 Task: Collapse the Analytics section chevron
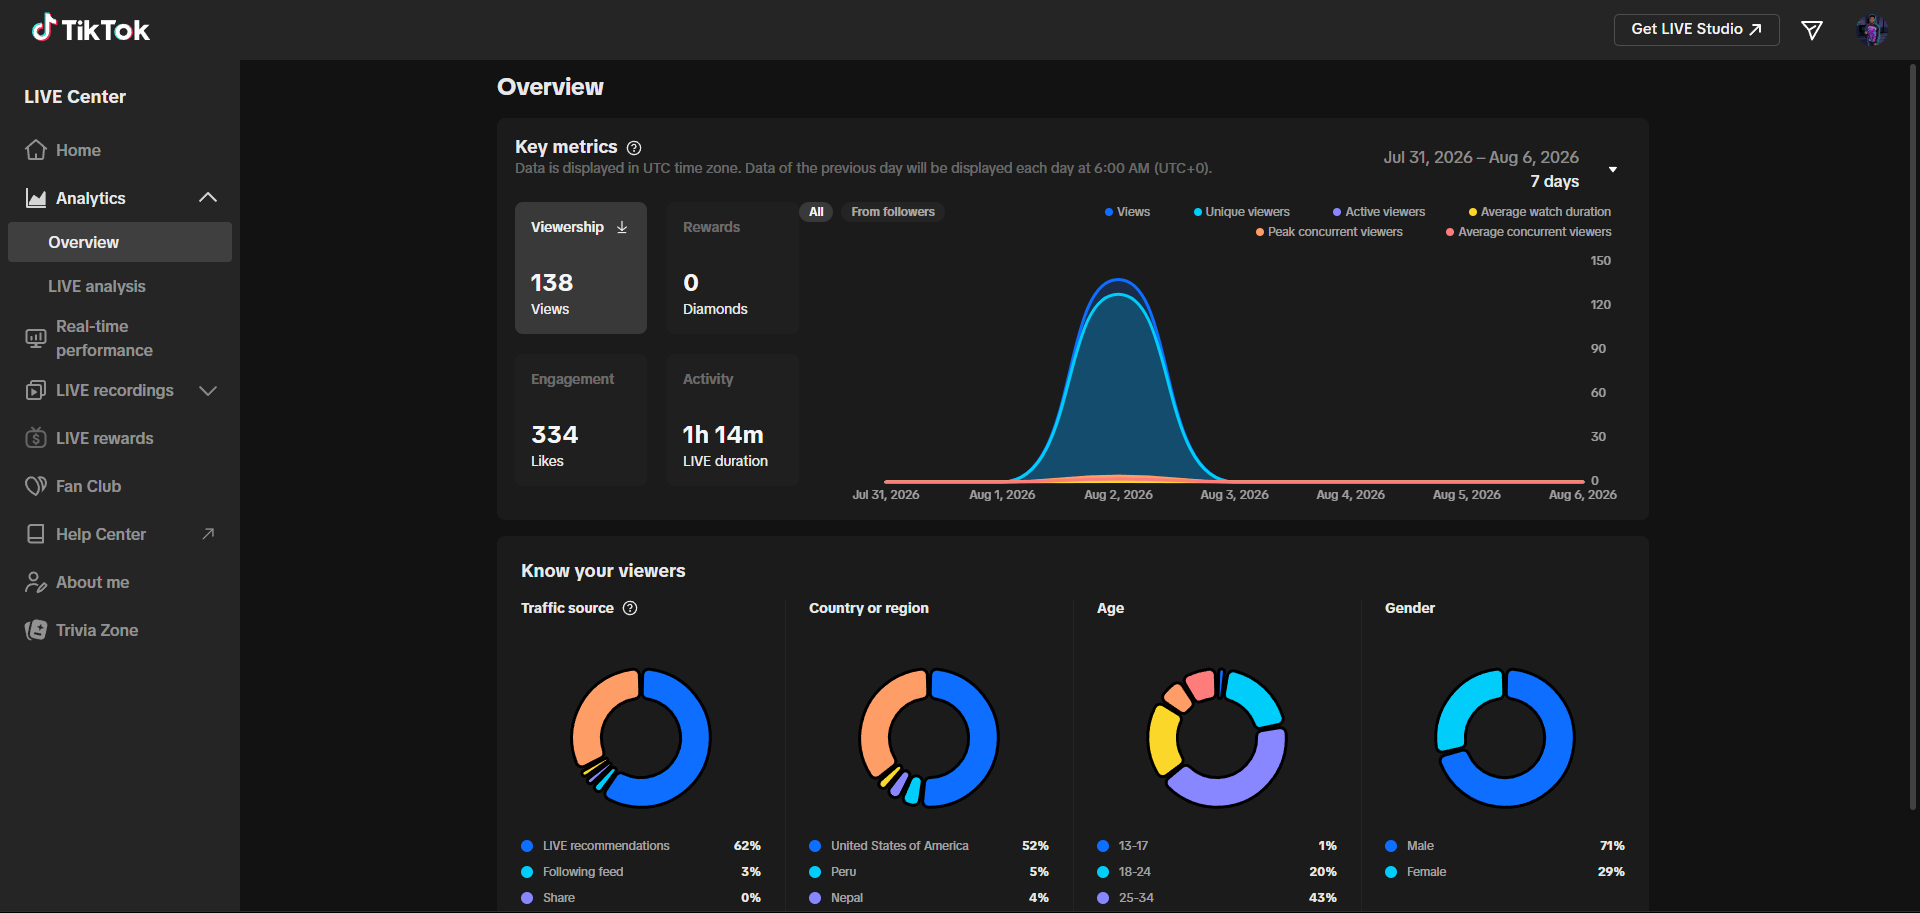208,198
